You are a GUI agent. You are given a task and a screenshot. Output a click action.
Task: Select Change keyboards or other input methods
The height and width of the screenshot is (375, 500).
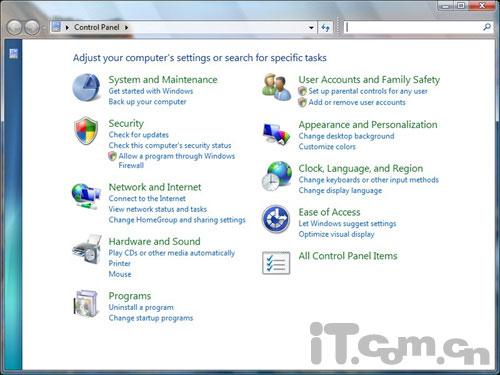pyautogui.click(x=368, y=180)
